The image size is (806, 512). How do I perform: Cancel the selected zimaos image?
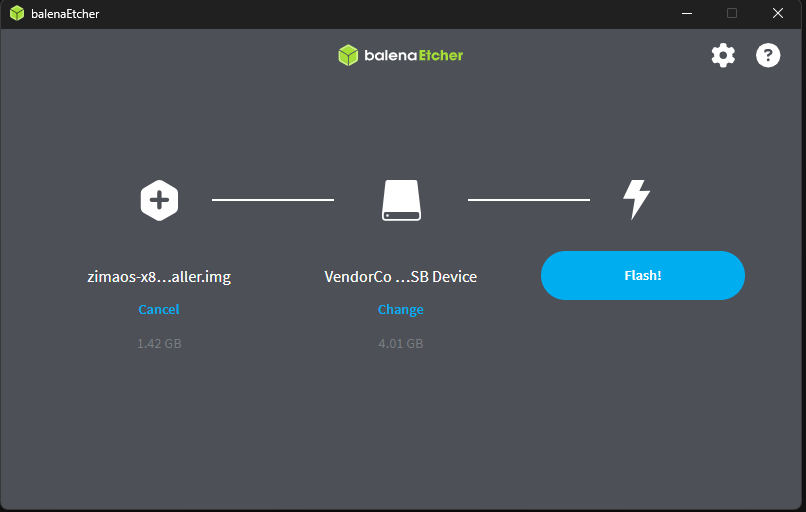pyautogui.click(x=159, y=310)
